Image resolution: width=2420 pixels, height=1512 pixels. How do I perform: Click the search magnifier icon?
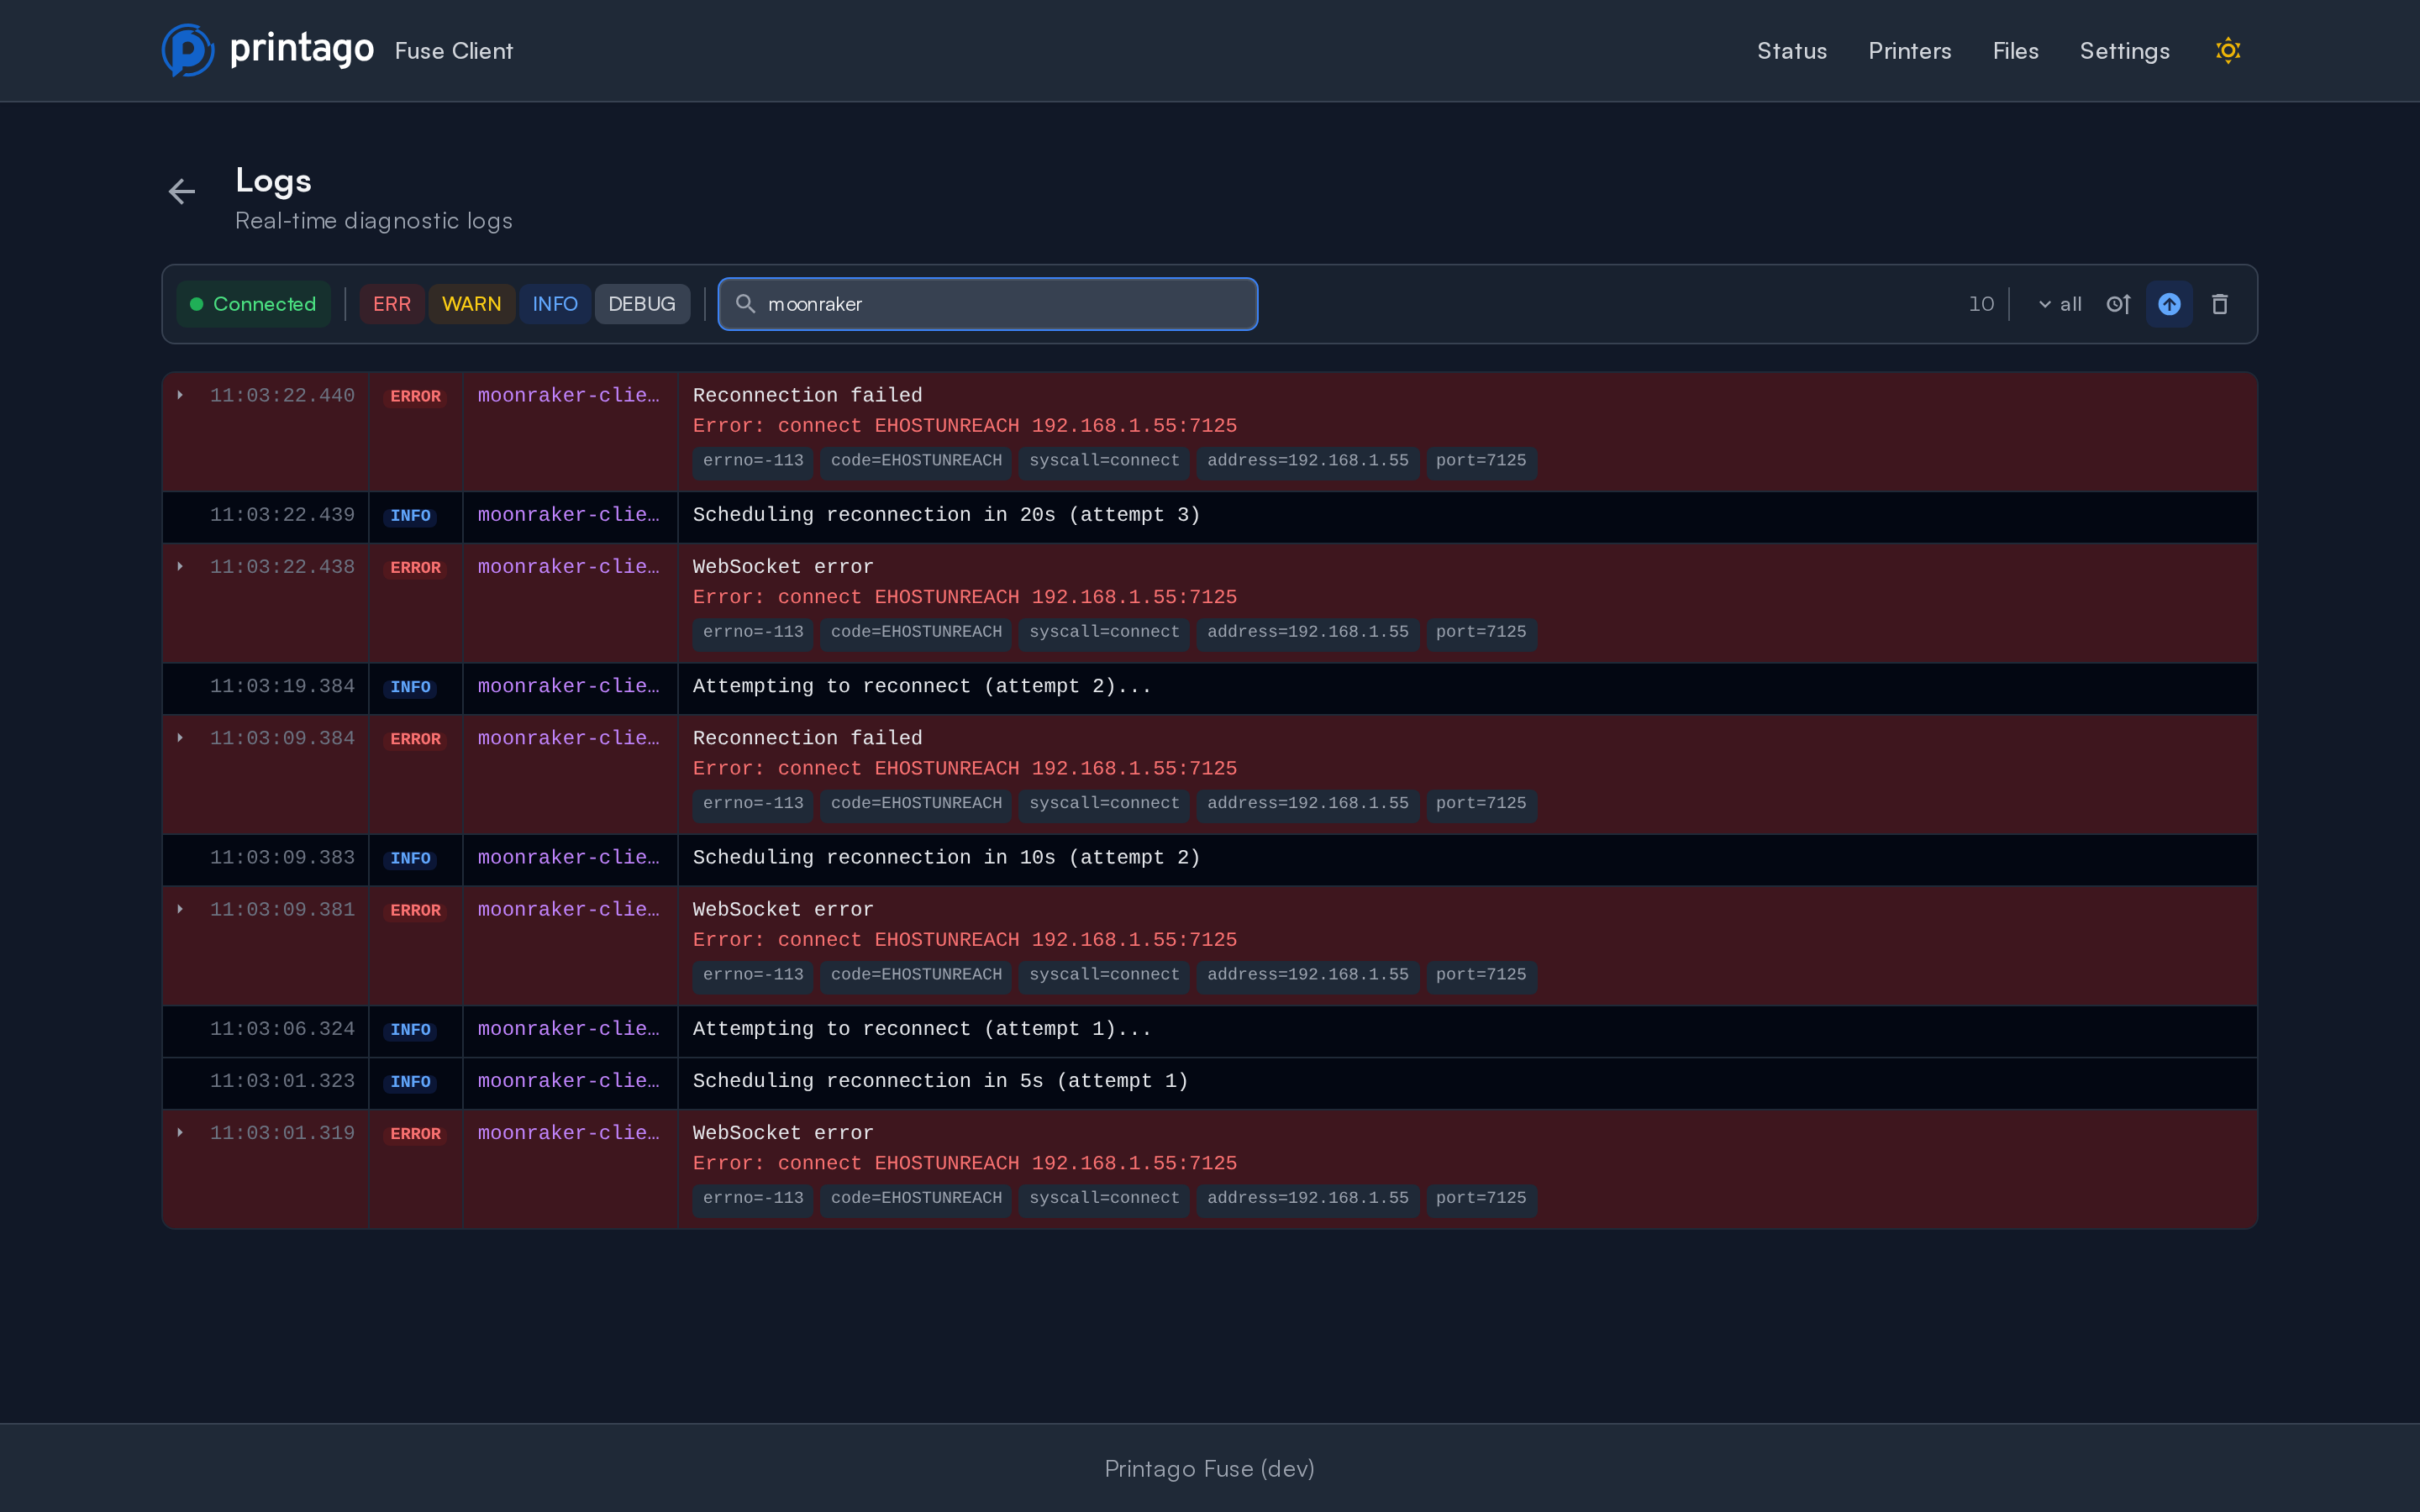745,304
